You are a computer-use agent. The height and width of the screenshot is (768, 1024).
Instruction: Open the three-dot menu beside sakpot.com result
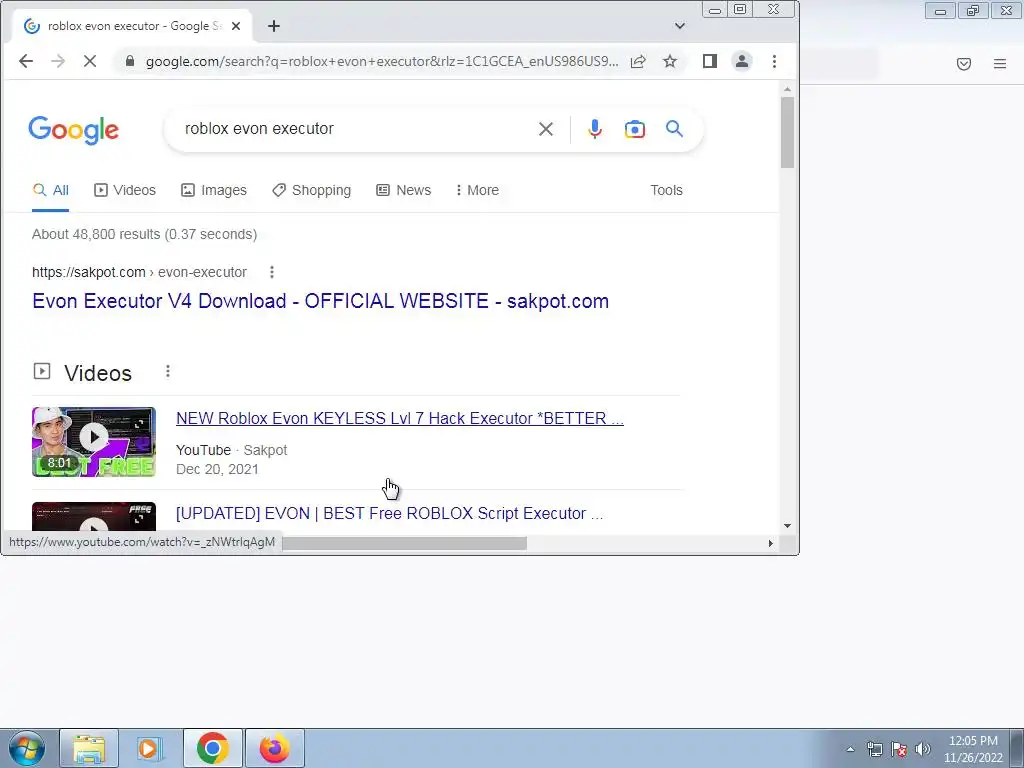[272, 272]
